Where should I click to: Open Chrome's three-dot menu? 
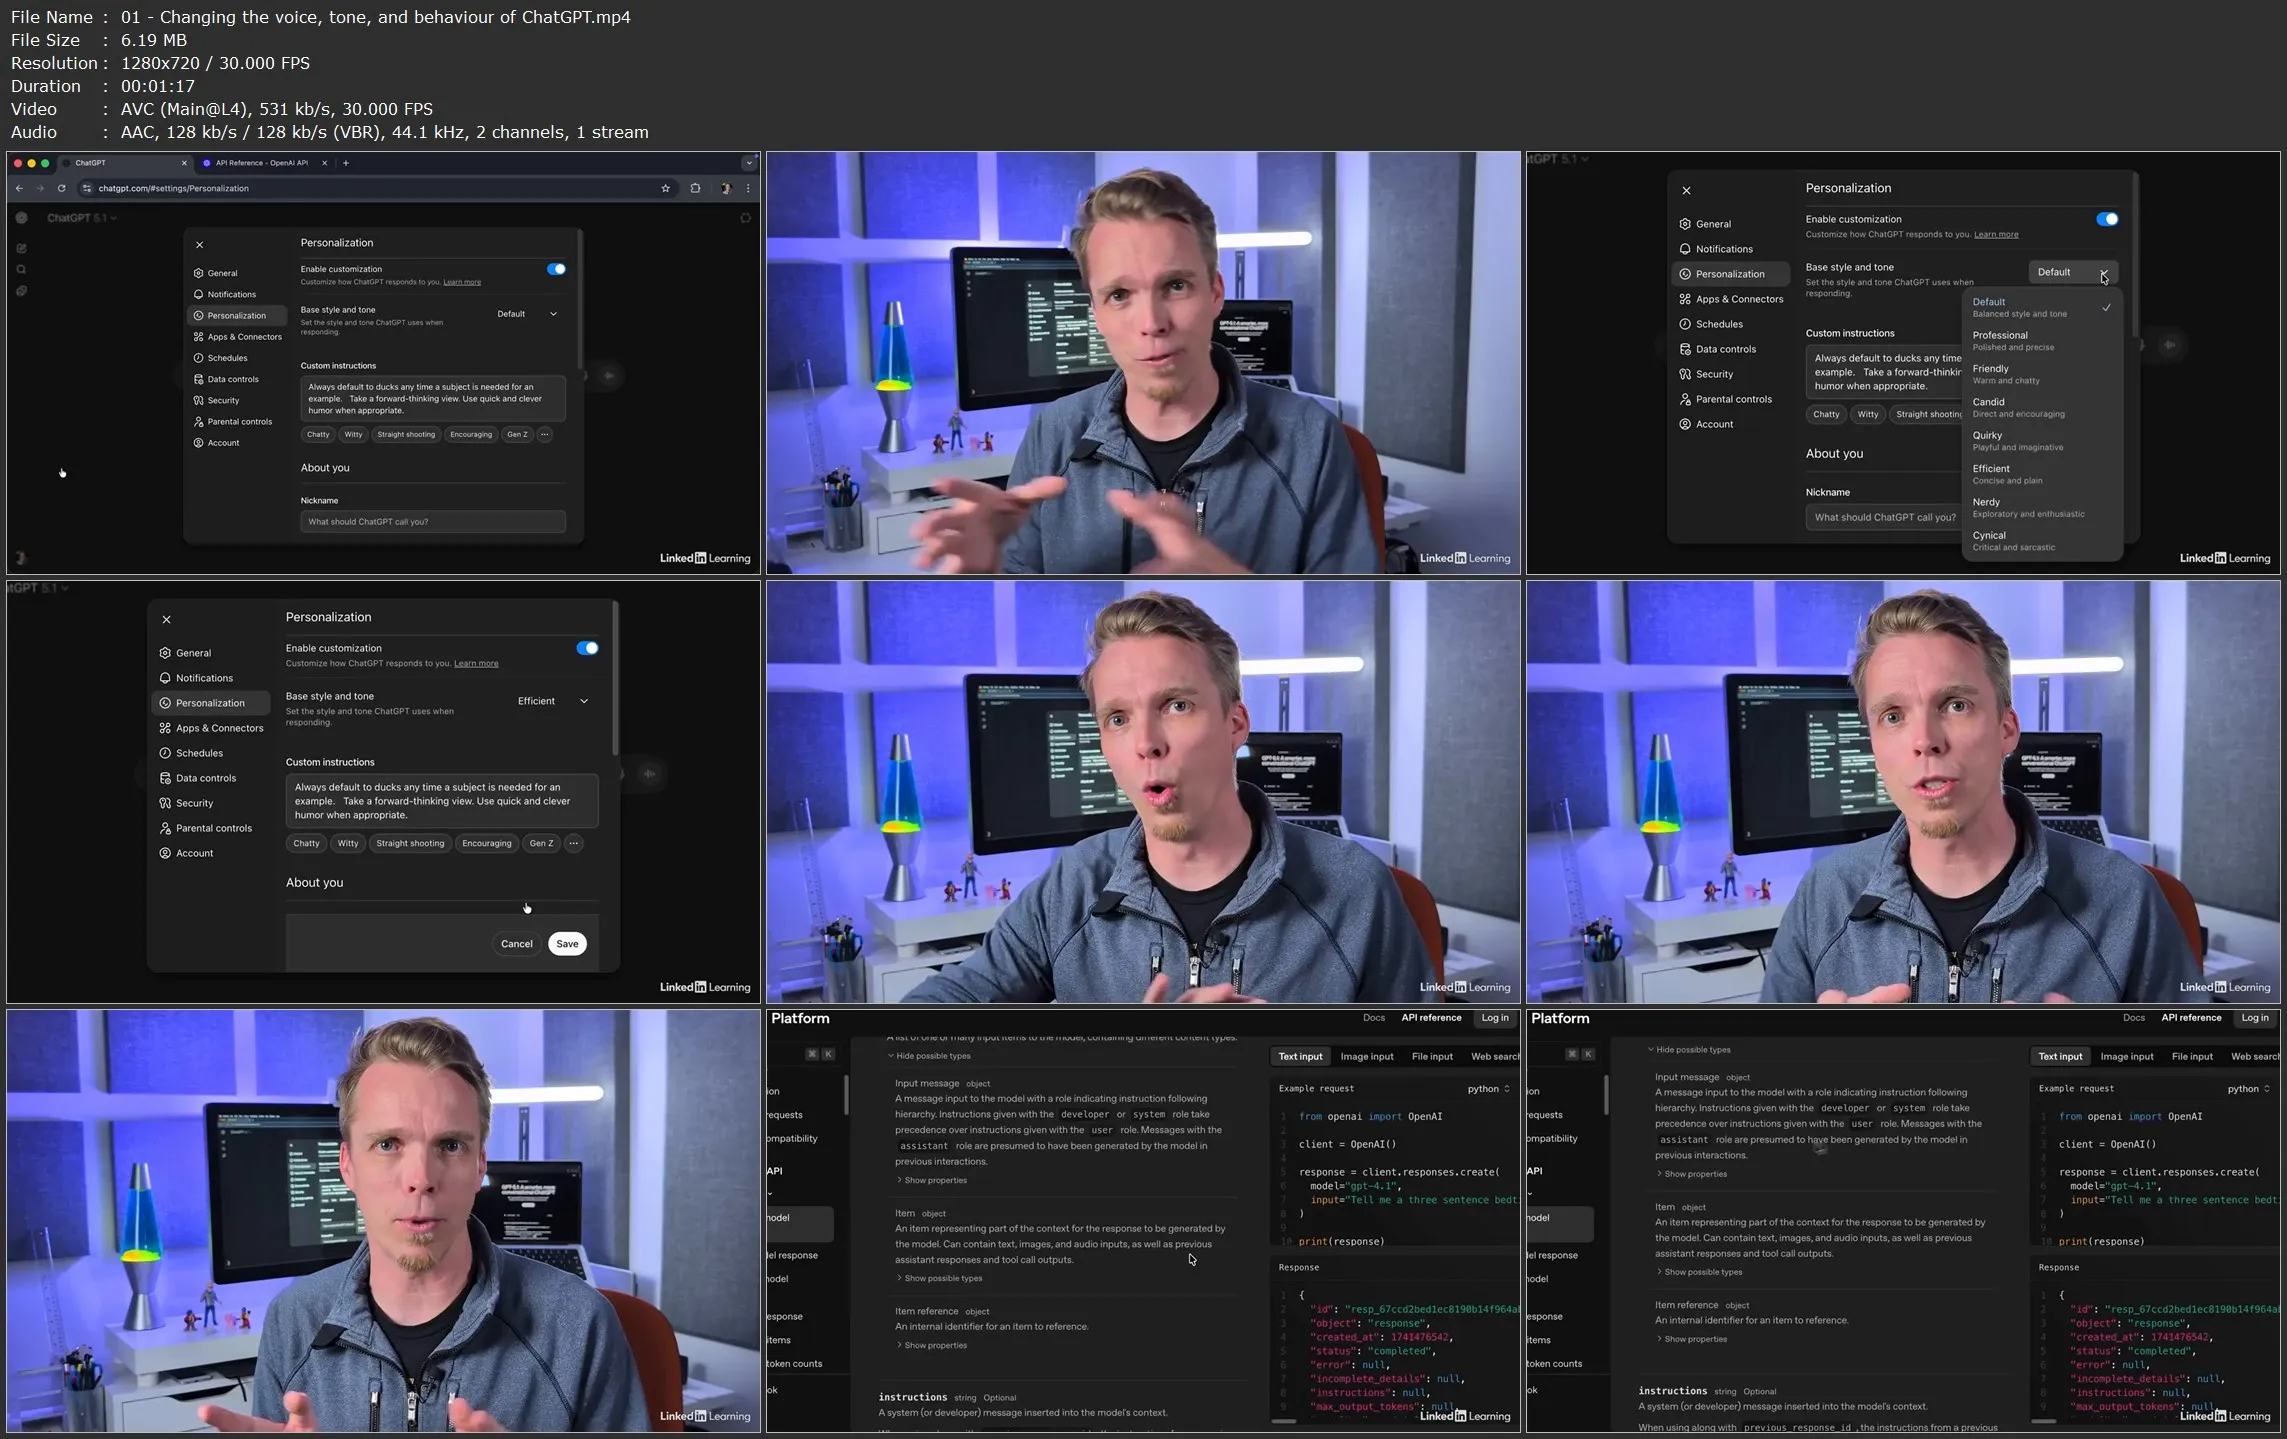748,188
